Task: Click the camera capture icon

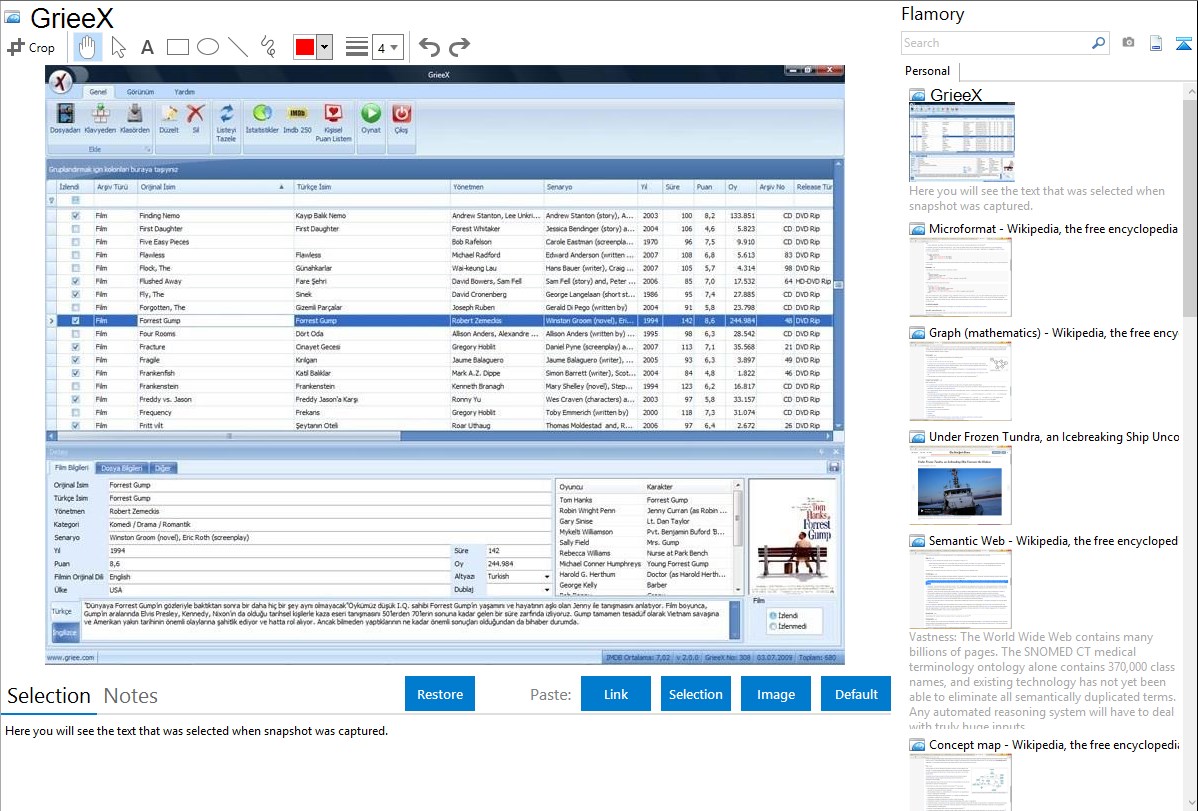Action: click(1128, 43)
